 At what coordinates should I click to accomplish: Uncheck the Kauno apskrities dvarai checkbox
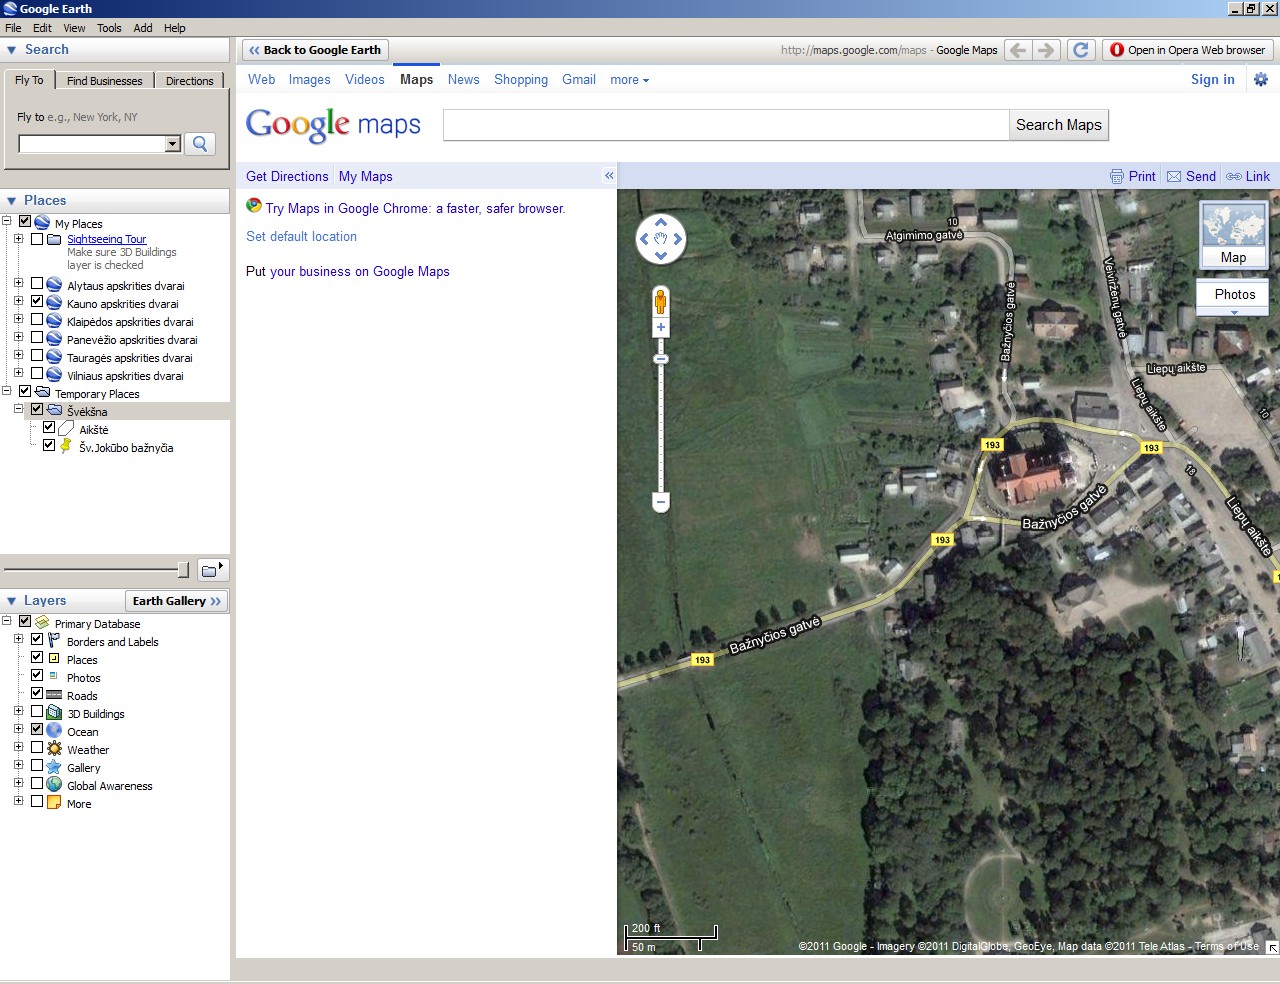37,302
